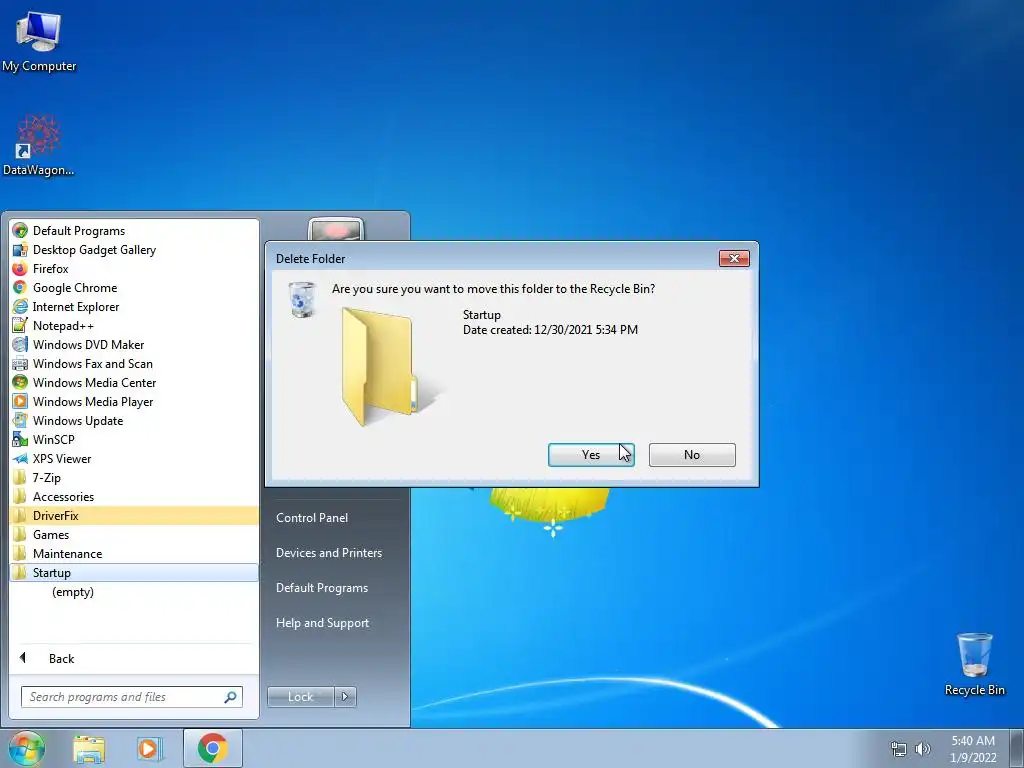Open Control Panel from the Start menu

[x=312, y=517]
